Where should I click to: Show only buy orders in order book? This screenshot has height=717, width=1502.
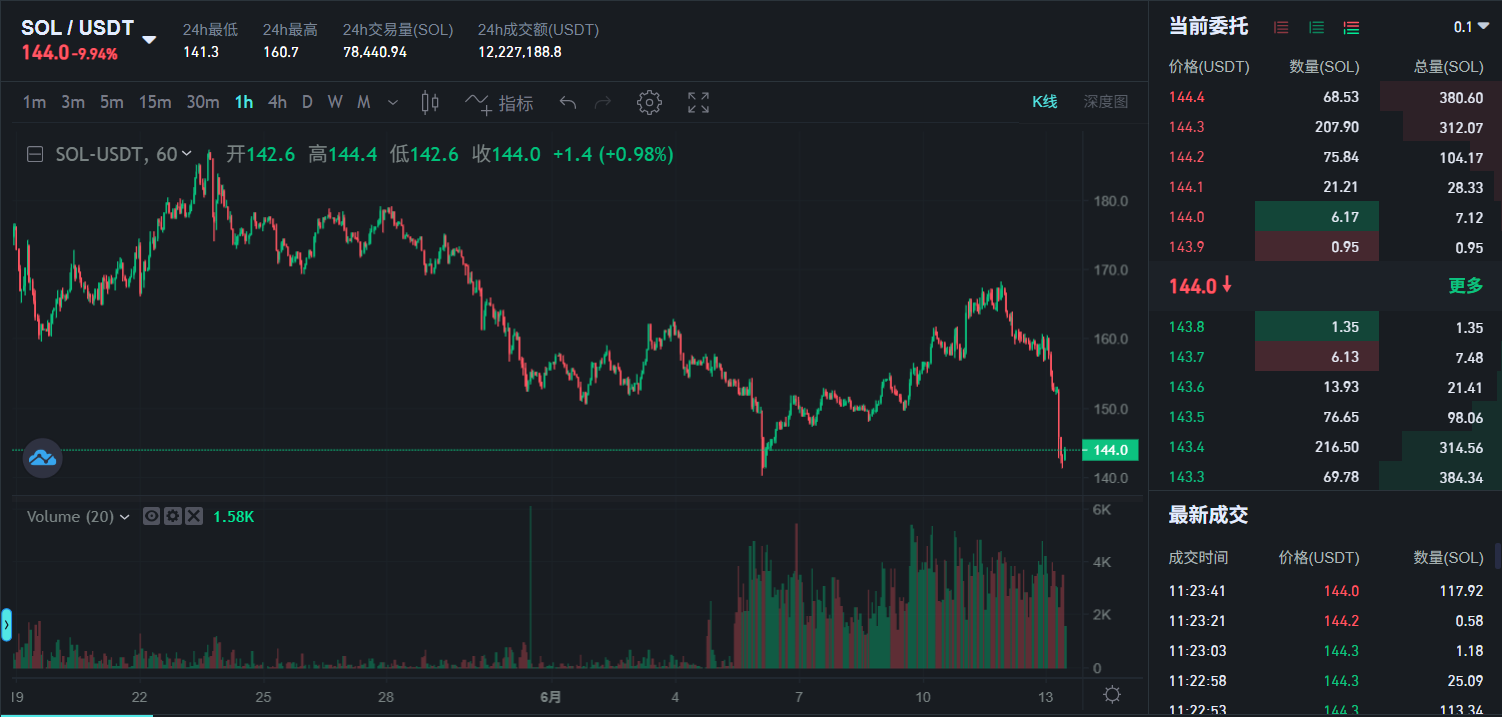1316,28
